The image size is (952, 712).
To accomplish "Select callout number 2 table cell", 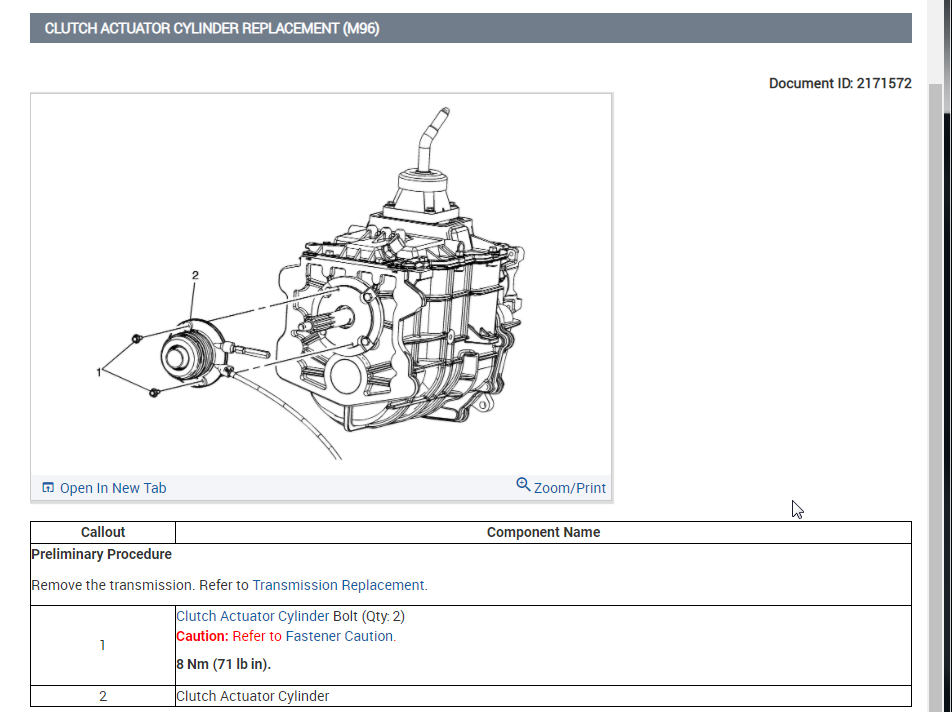I will tap(103, 696).
